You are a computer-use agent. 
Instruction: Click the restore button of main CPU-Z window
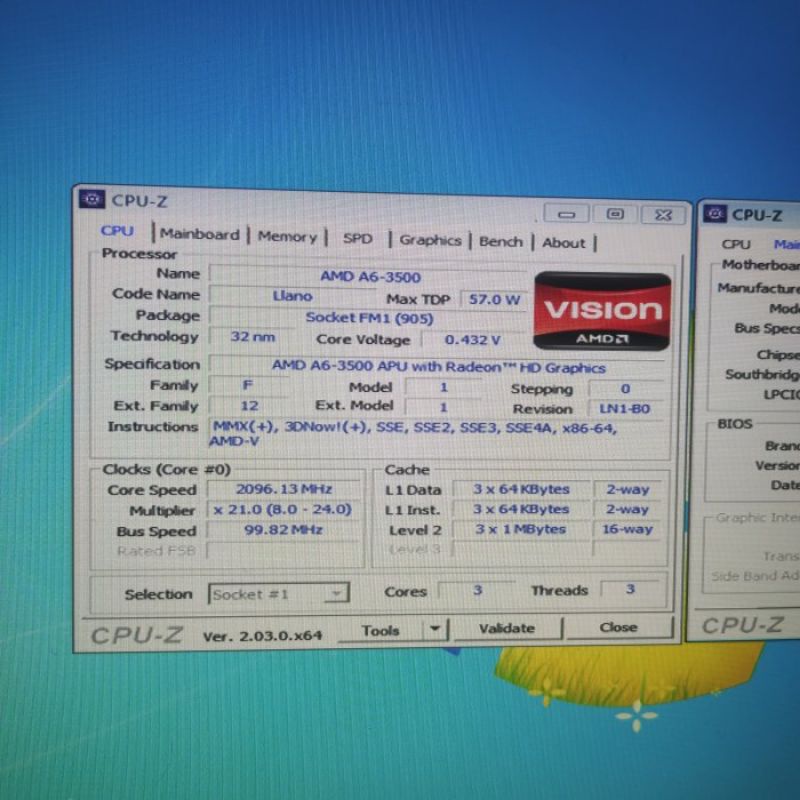[x=615, y=214]
